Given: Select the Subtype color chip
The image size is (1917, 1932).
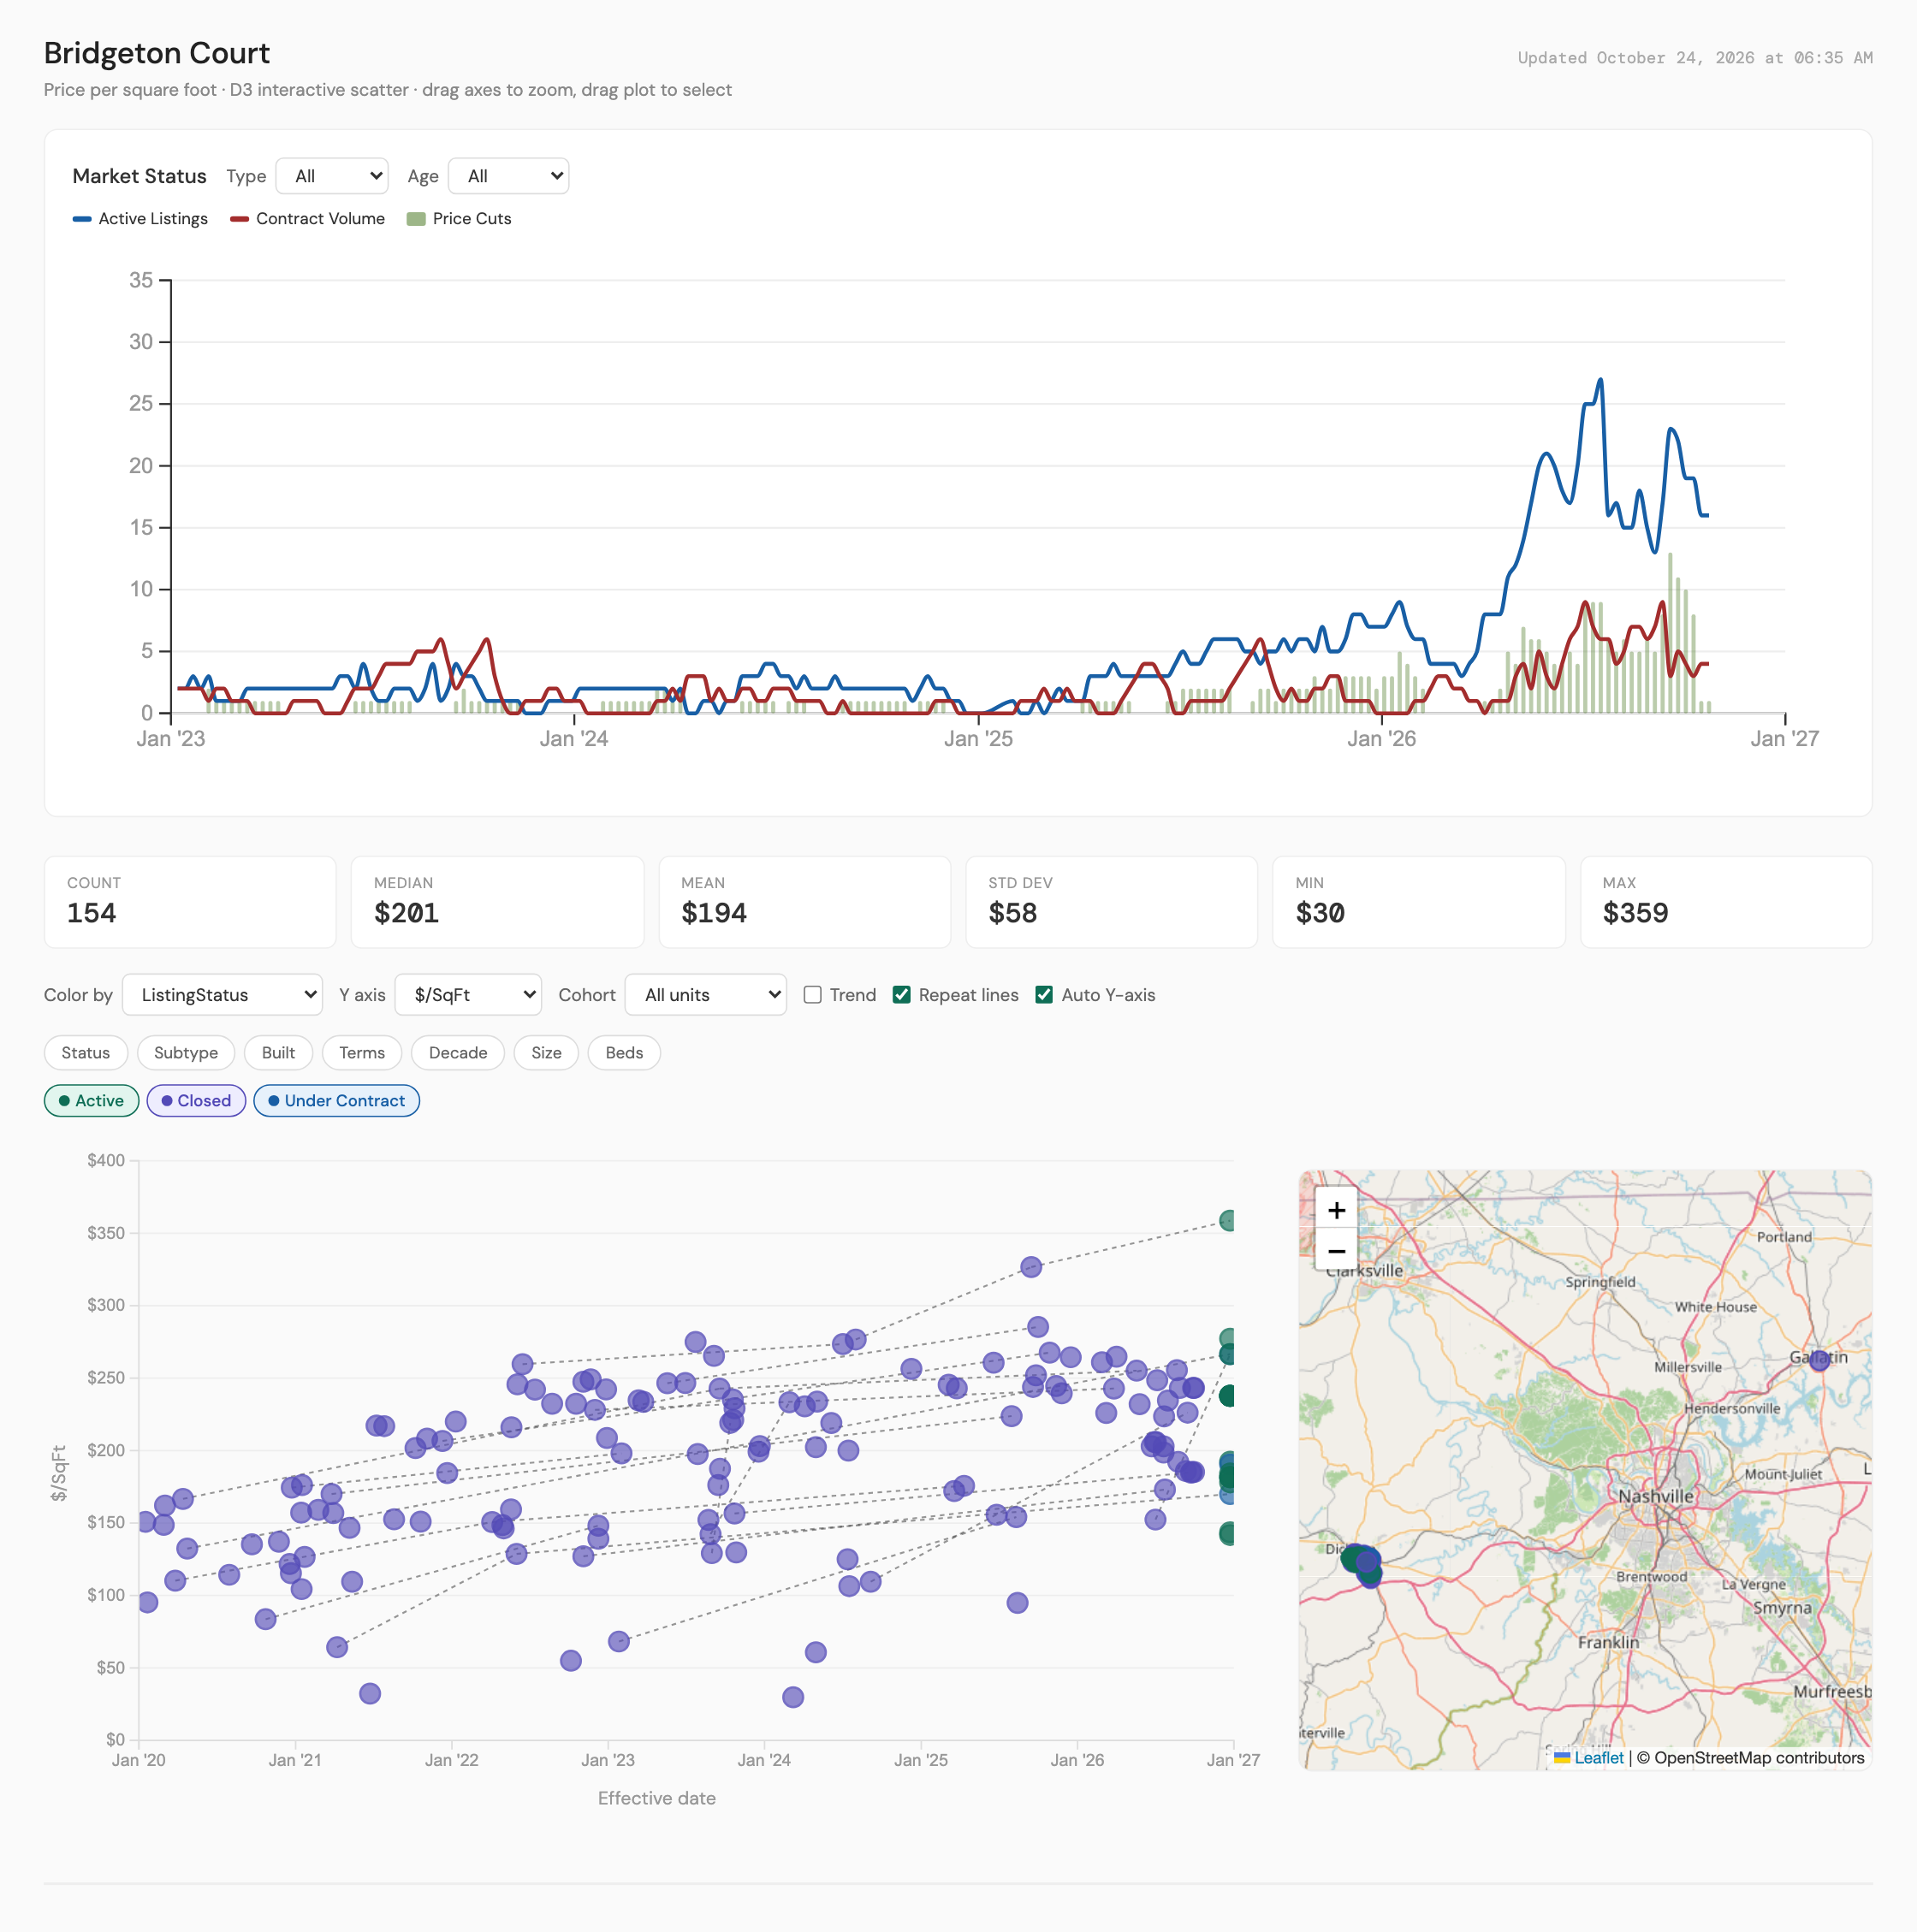Looking at the screenshot, I should pyautogui.click(x=186, y=1053).
